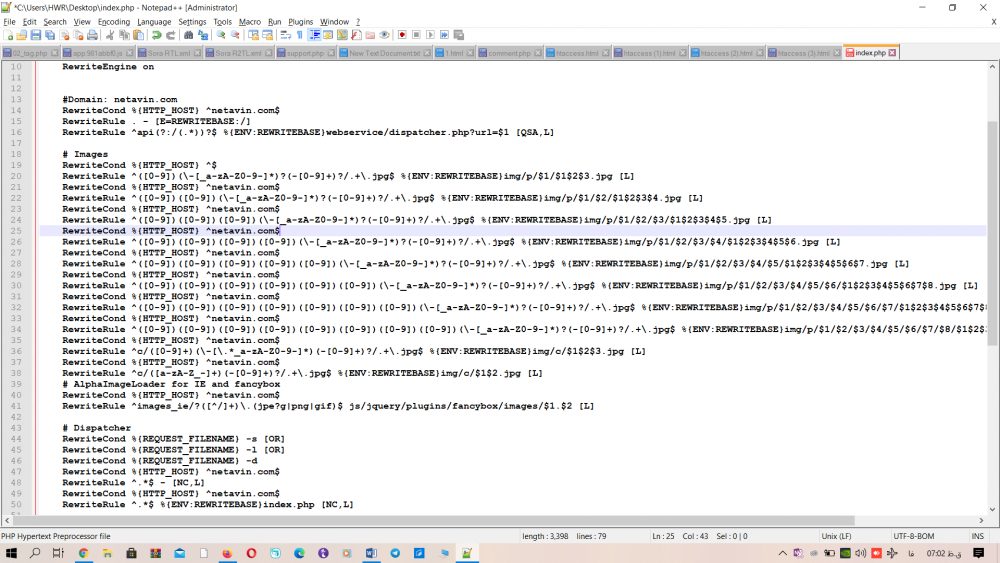Open the Settings menu
This screenshot has width=1000, height=563.
tap(192, 22)
